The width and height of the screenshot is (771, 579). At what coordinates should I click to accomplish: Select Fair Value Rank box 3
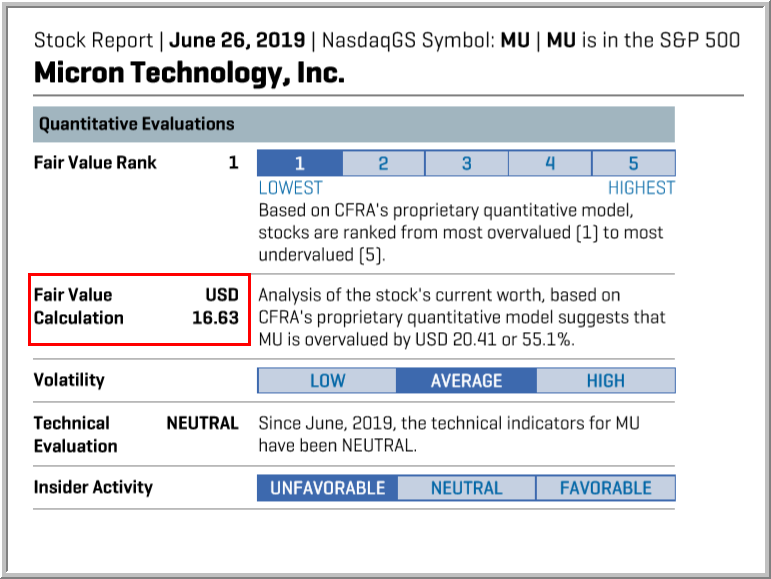(467, 163)
